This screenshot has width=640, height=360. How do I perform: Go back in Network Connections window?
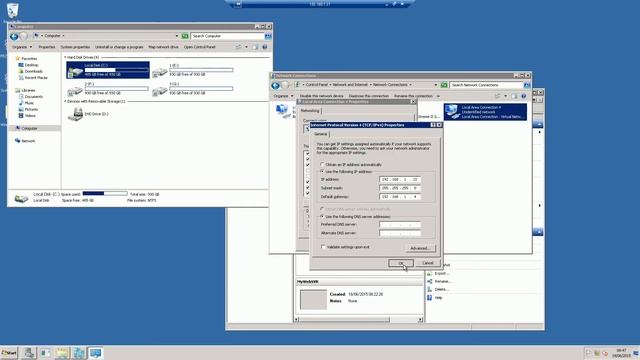point(276,85)
